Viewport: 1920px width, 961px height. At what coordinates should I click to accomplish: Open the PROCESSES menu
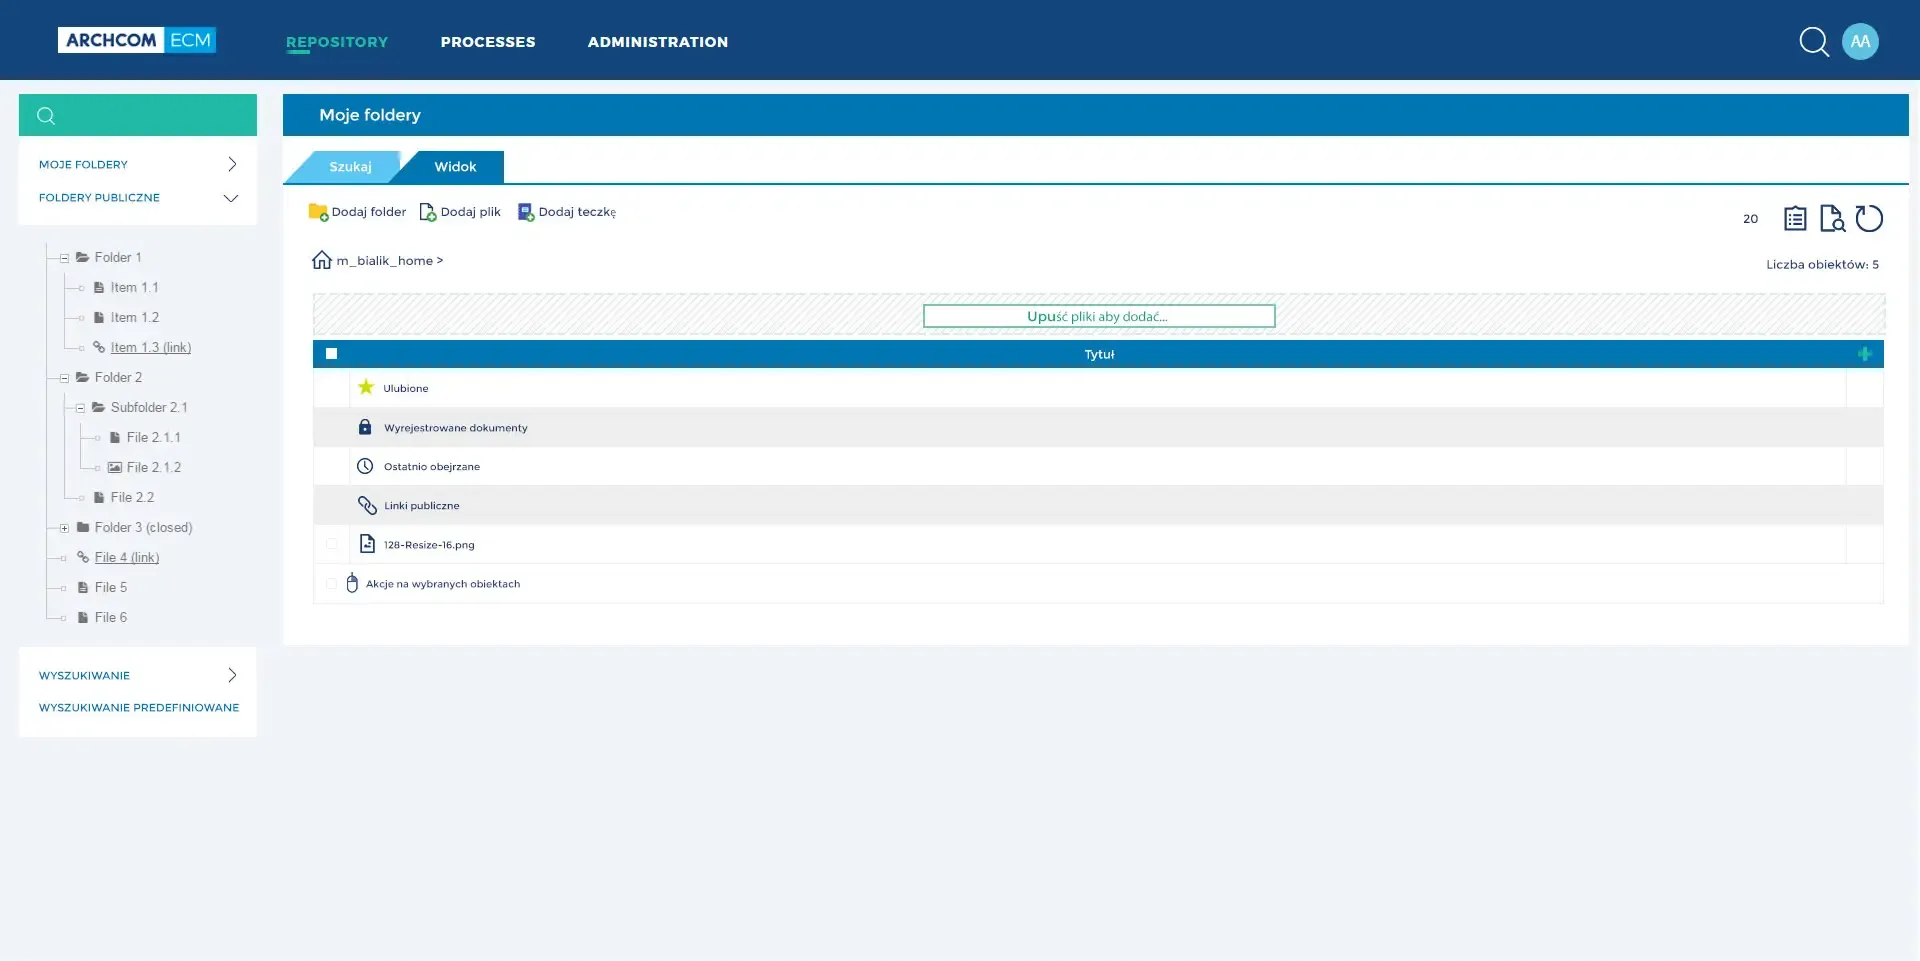point(488,42)
